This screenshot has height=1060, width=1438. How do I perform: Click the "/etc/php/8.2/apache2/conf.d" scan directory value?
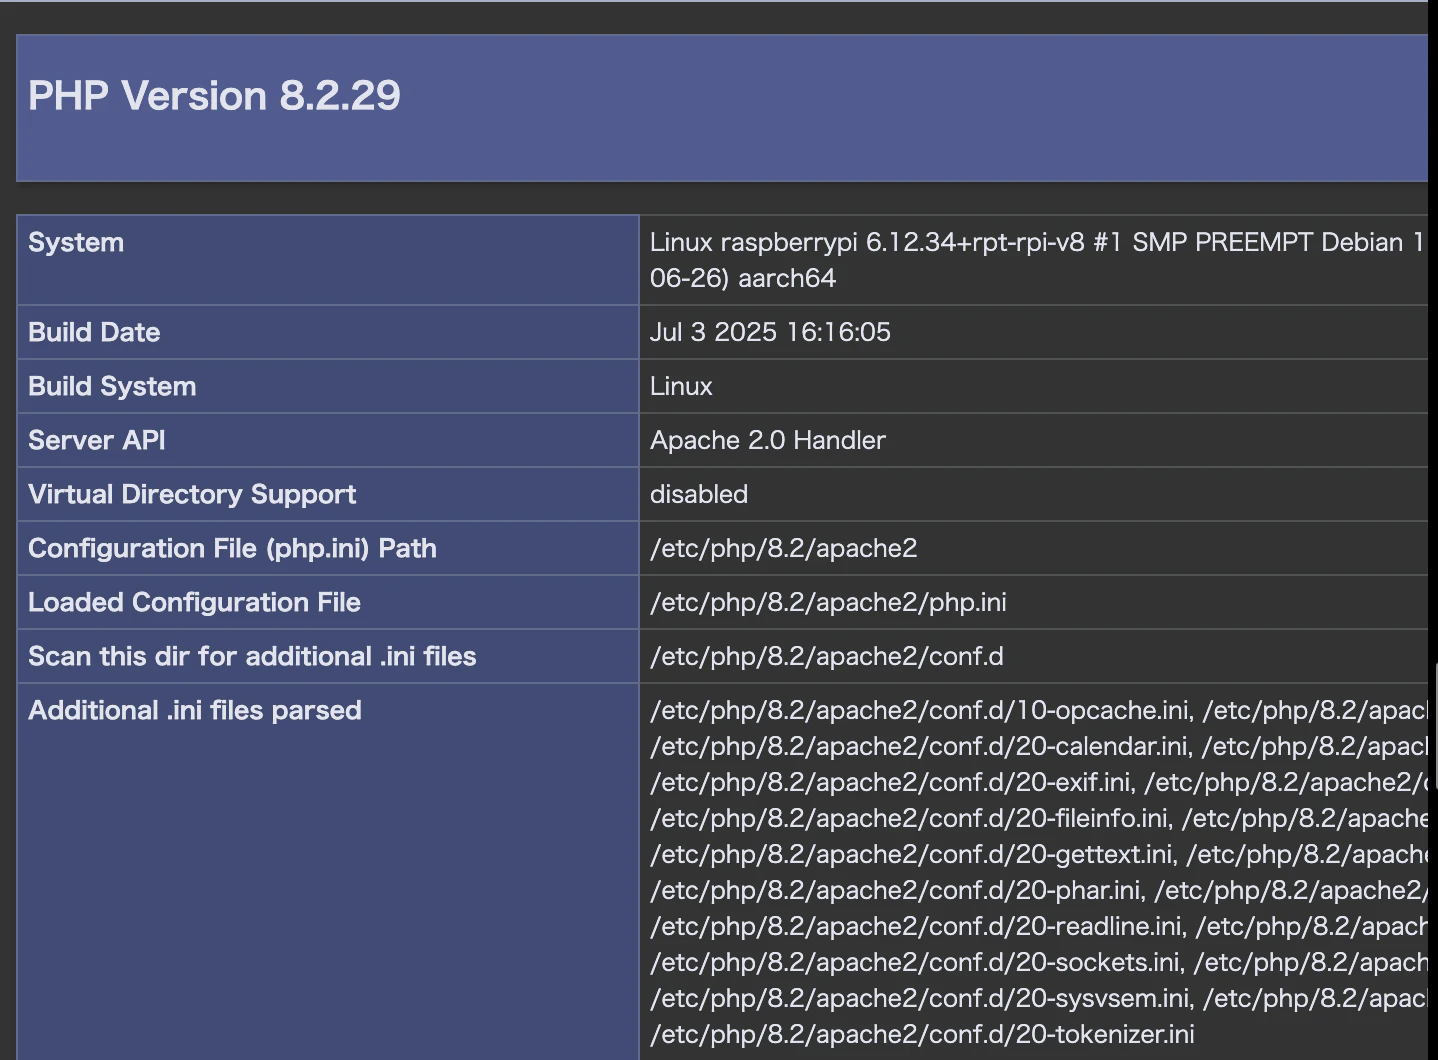pyautogui.click(x=827, y=656)
